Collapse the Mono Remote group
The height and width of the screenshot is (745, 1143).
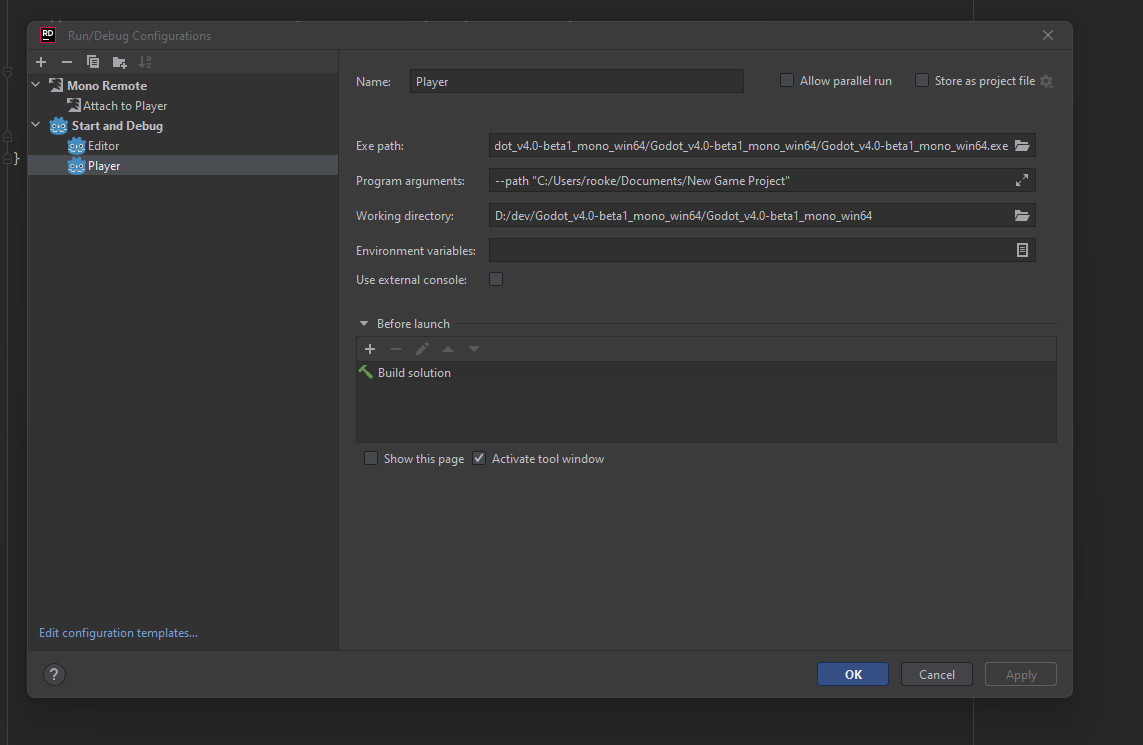tap(35, 84)
